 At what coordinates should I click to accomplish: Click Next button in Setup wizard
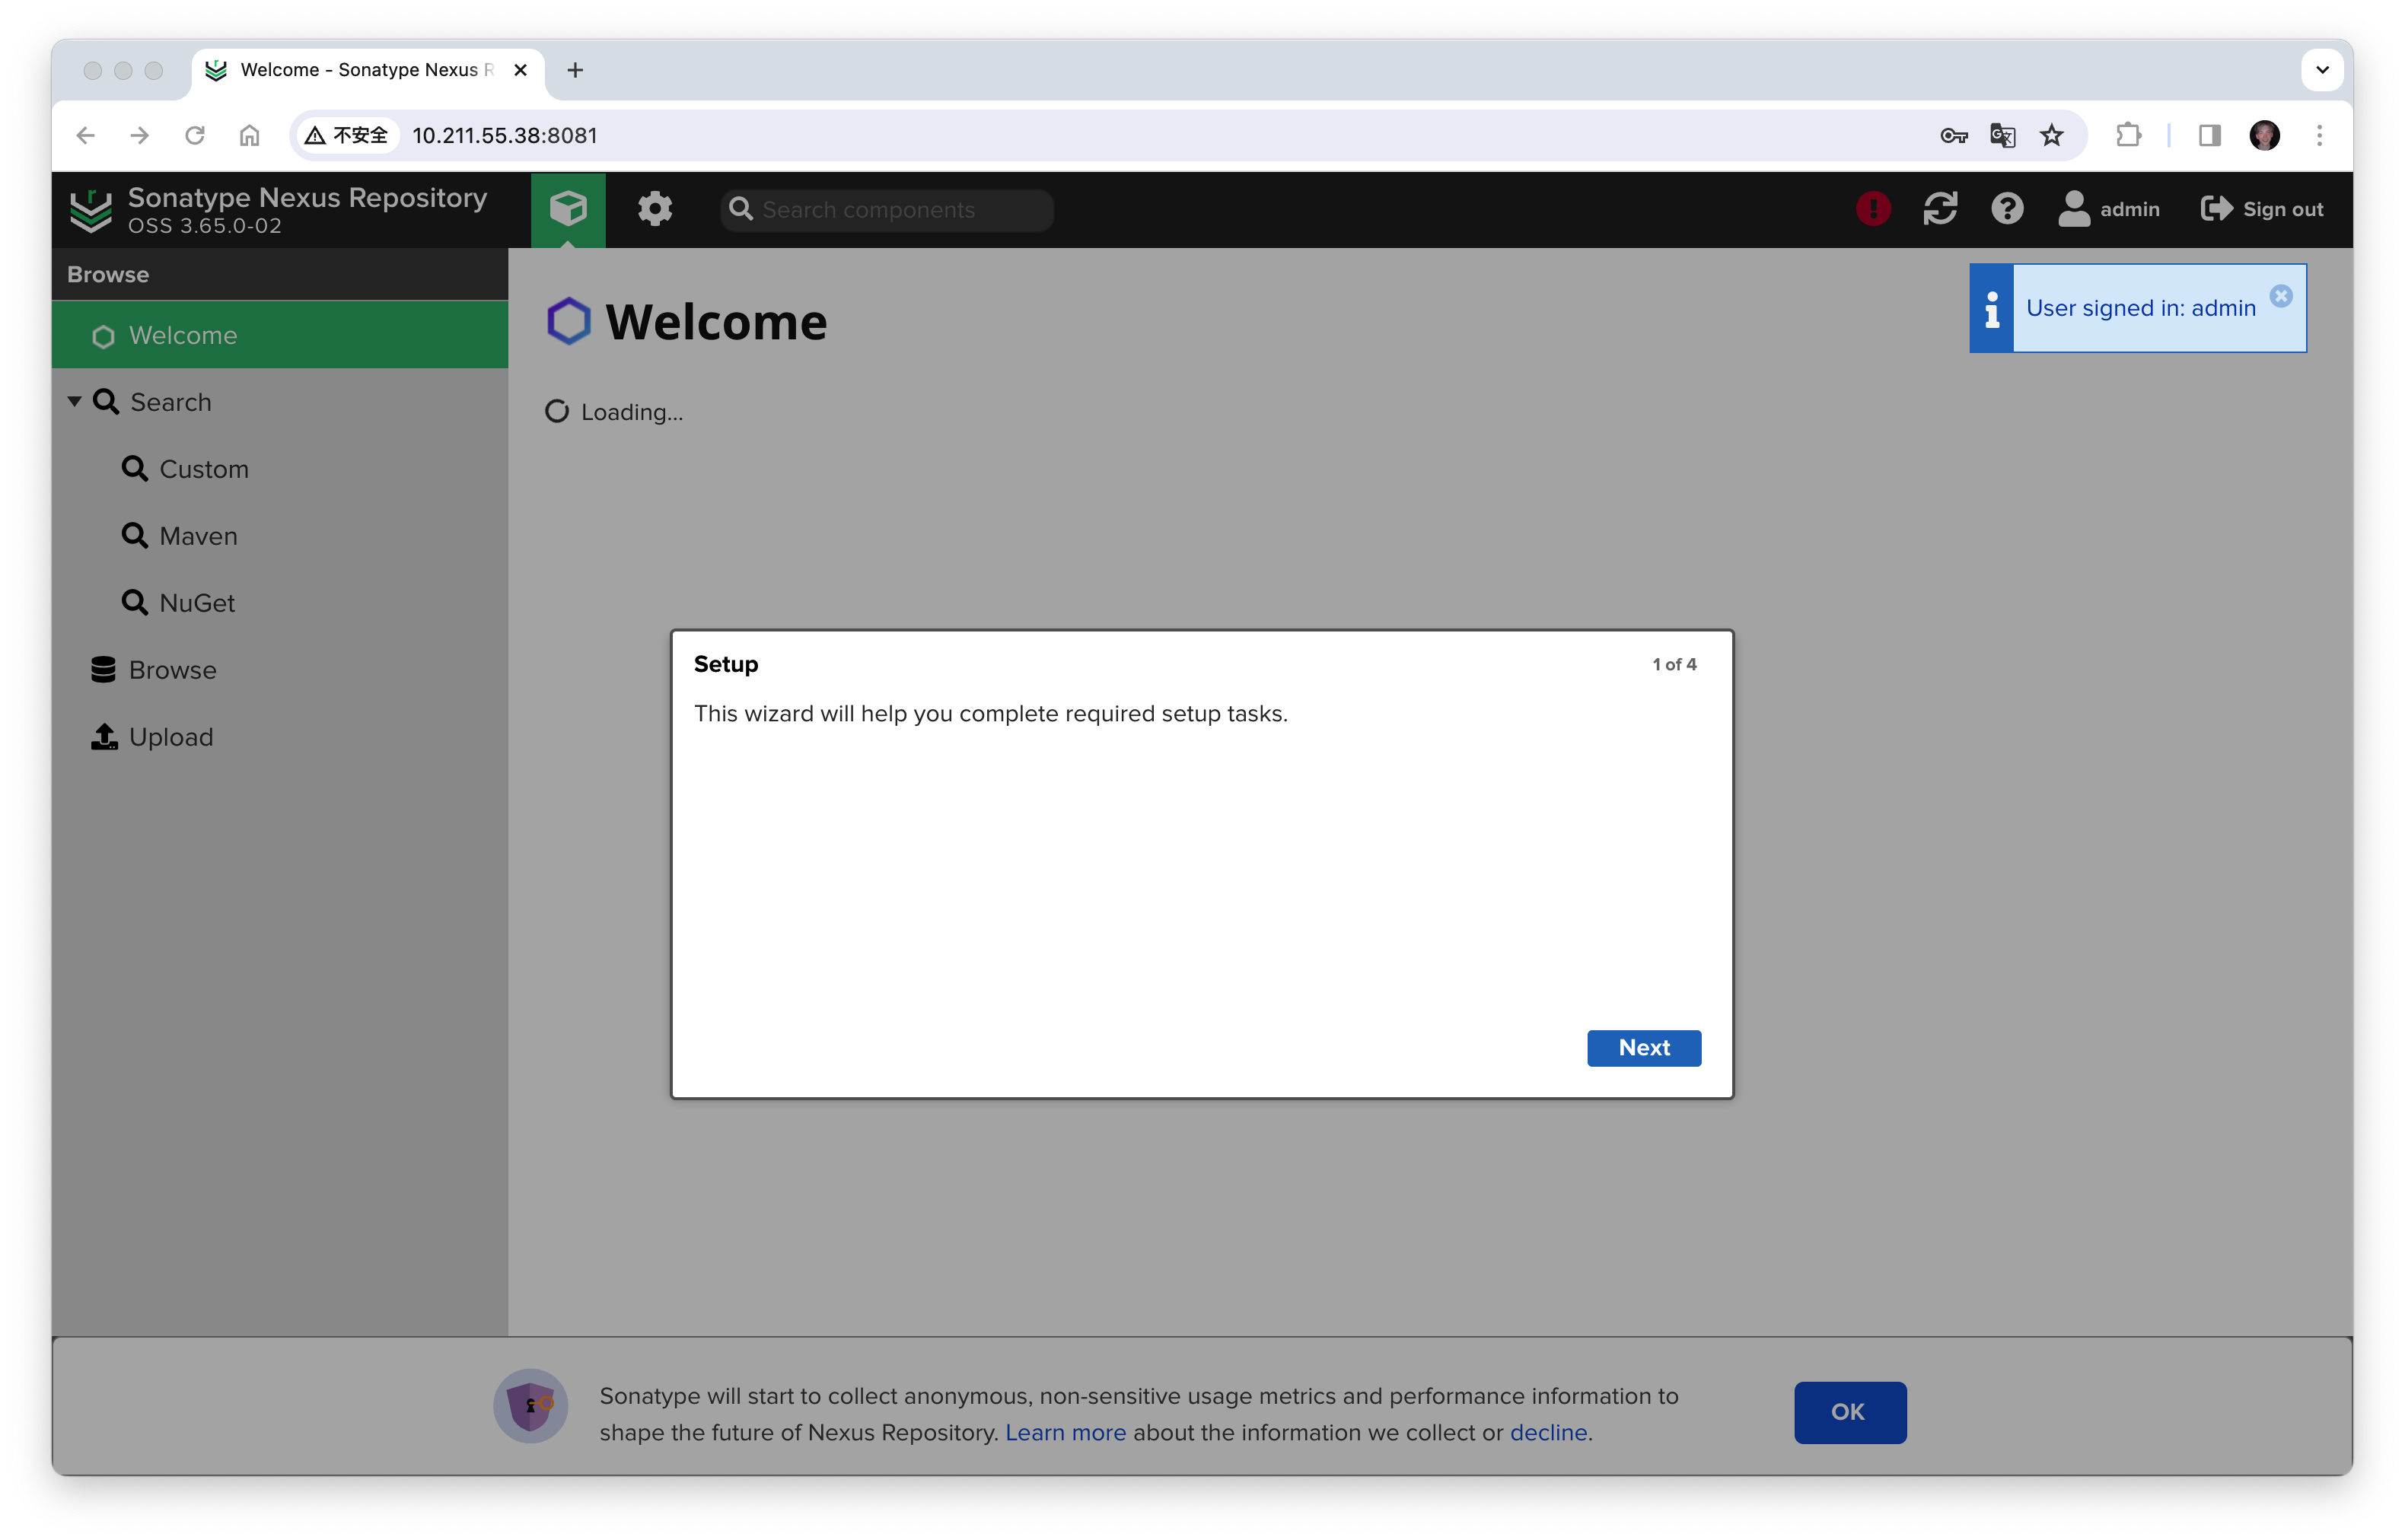coord(1642,1046)
